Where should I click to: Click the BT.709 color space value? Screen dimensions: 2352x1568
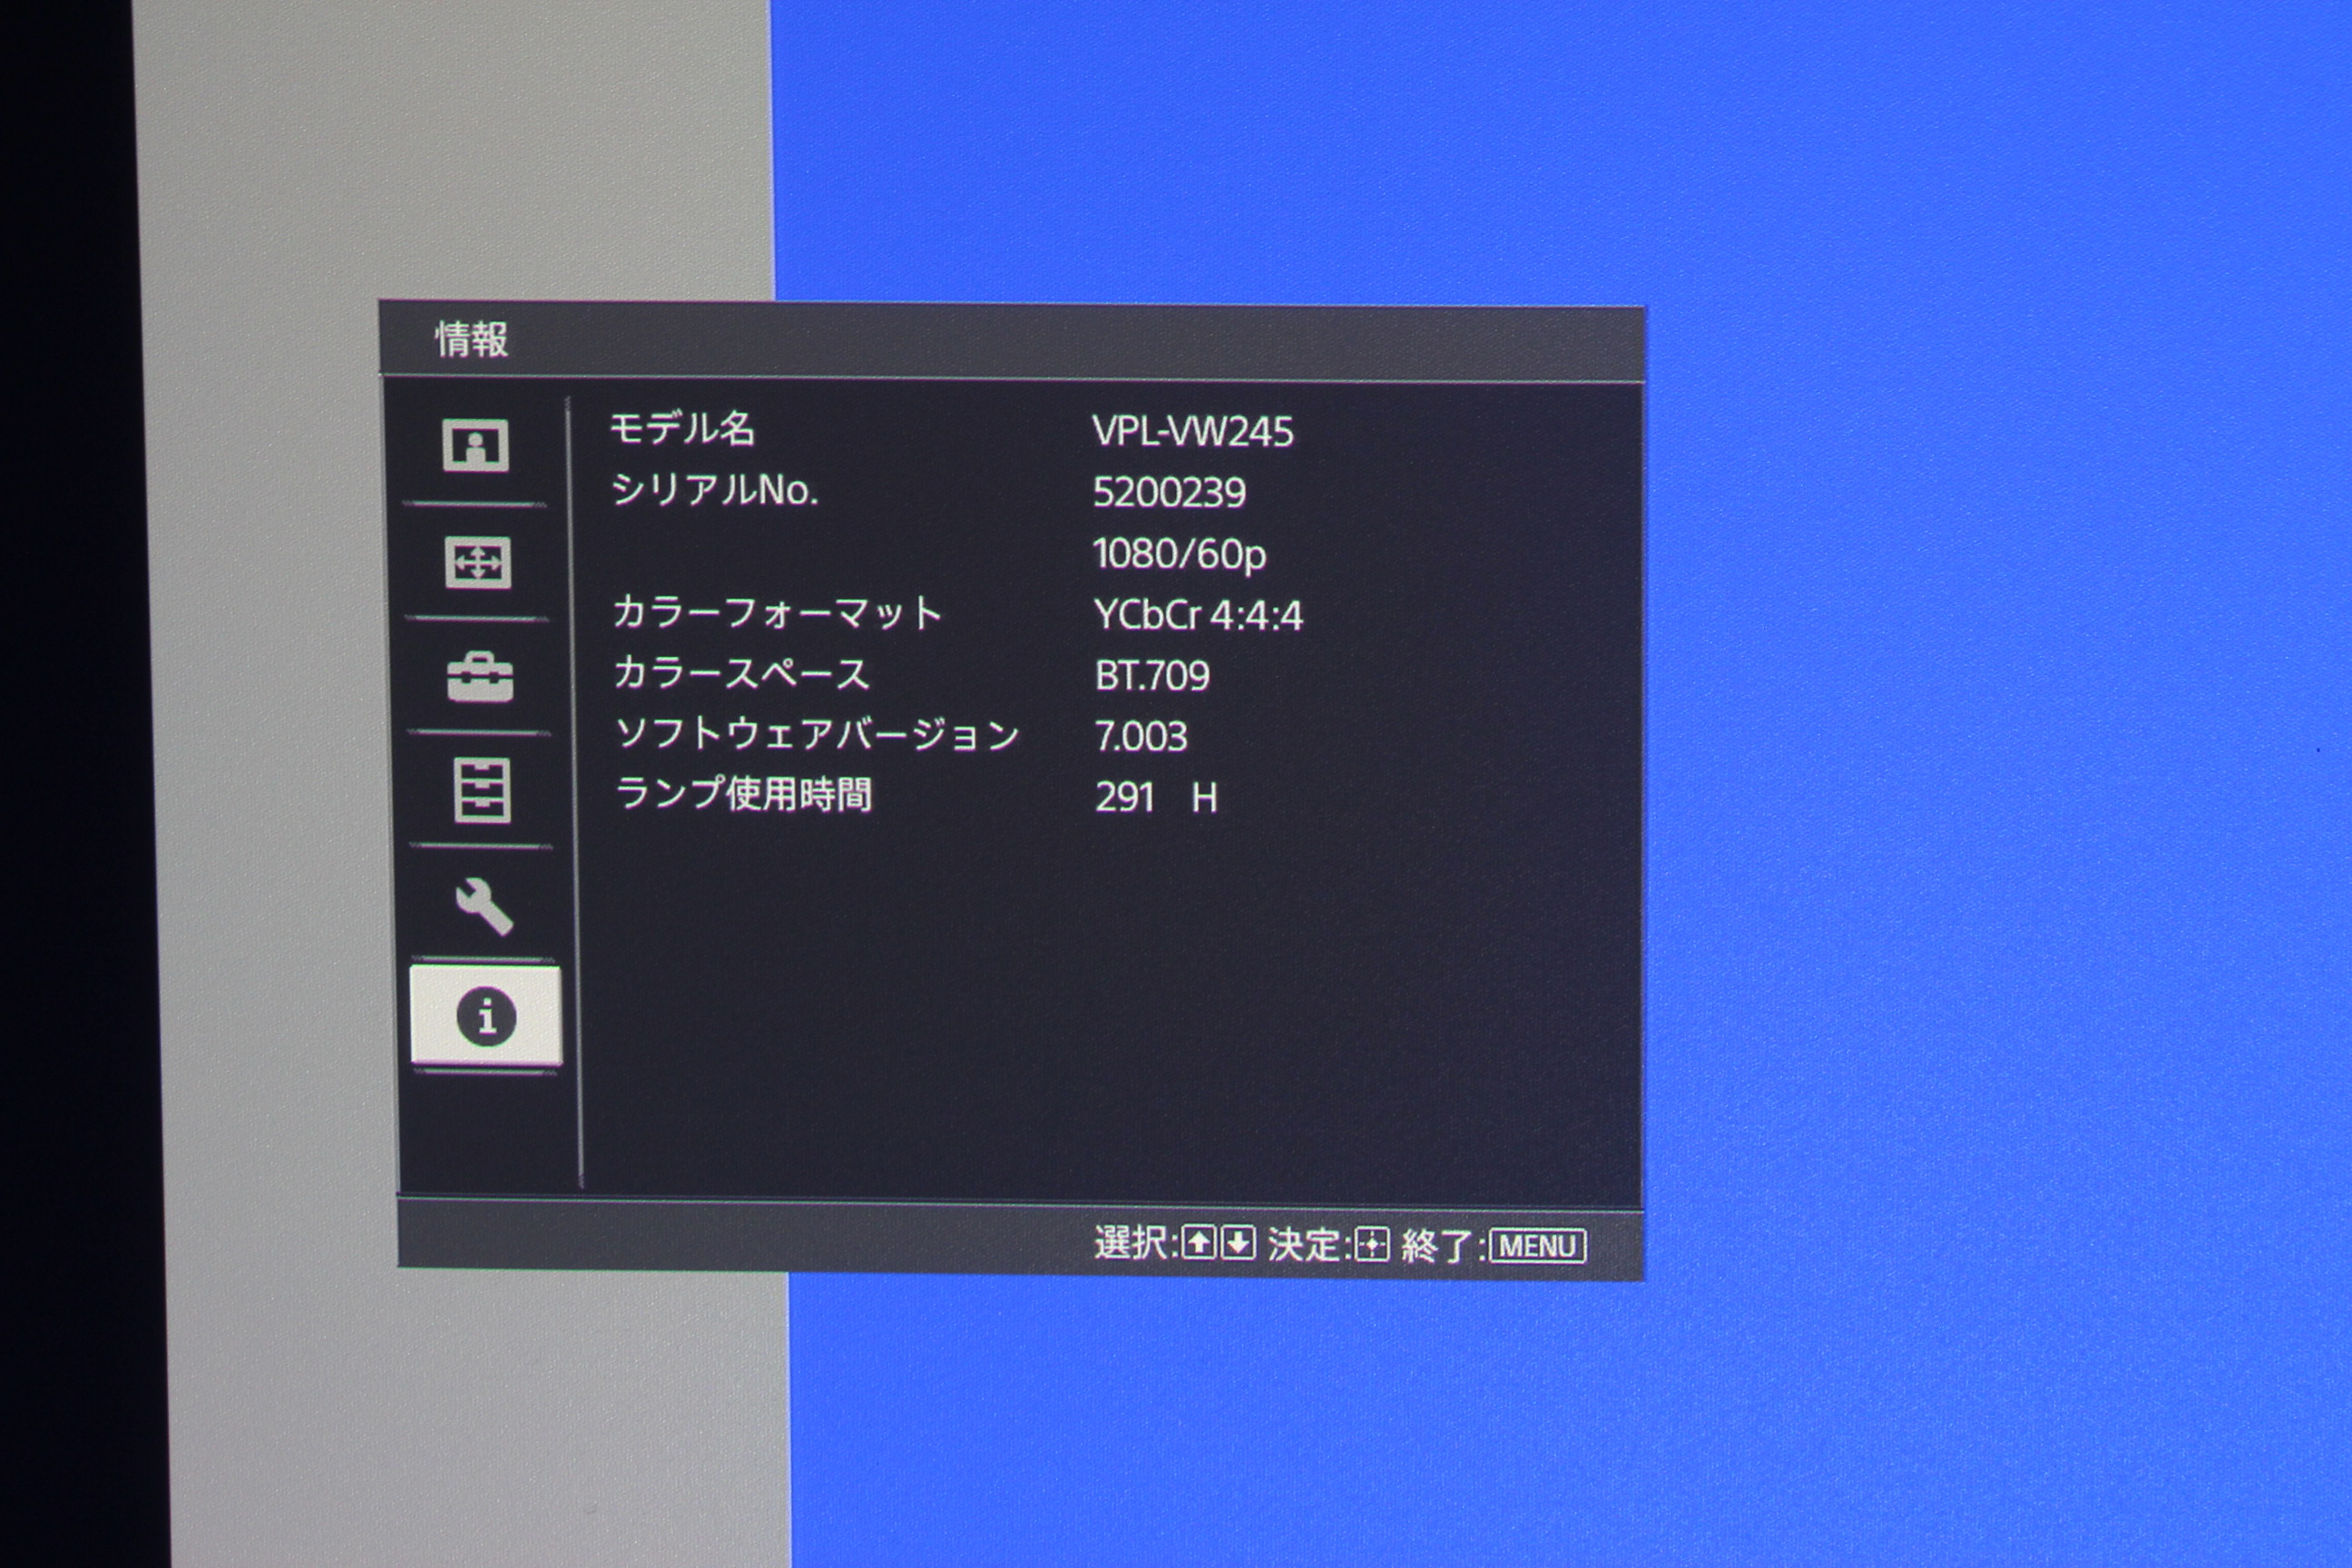[x=1152, y=676]
